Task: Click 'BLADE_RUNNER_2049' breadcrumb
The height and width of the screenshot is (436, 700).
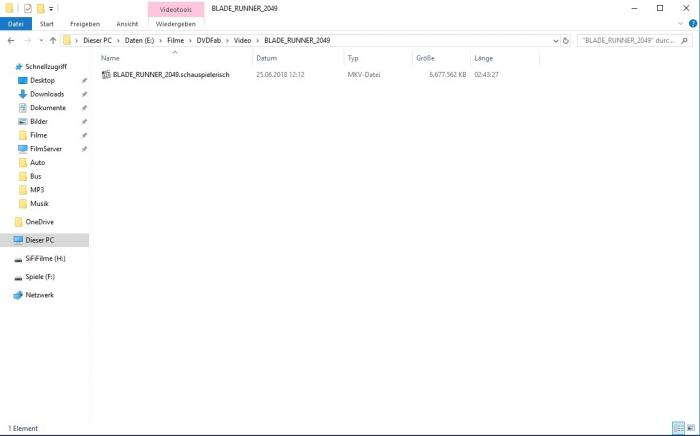Action: tap(297, 41)
